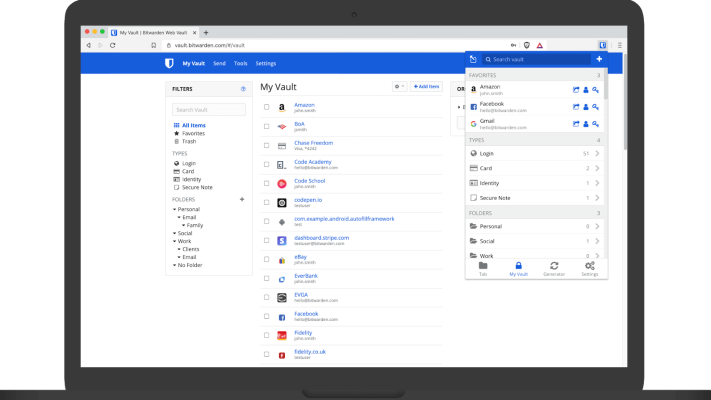The image size is (711, 400).
Task: Copy Amazon password key icon in popup
Action: 595,90
